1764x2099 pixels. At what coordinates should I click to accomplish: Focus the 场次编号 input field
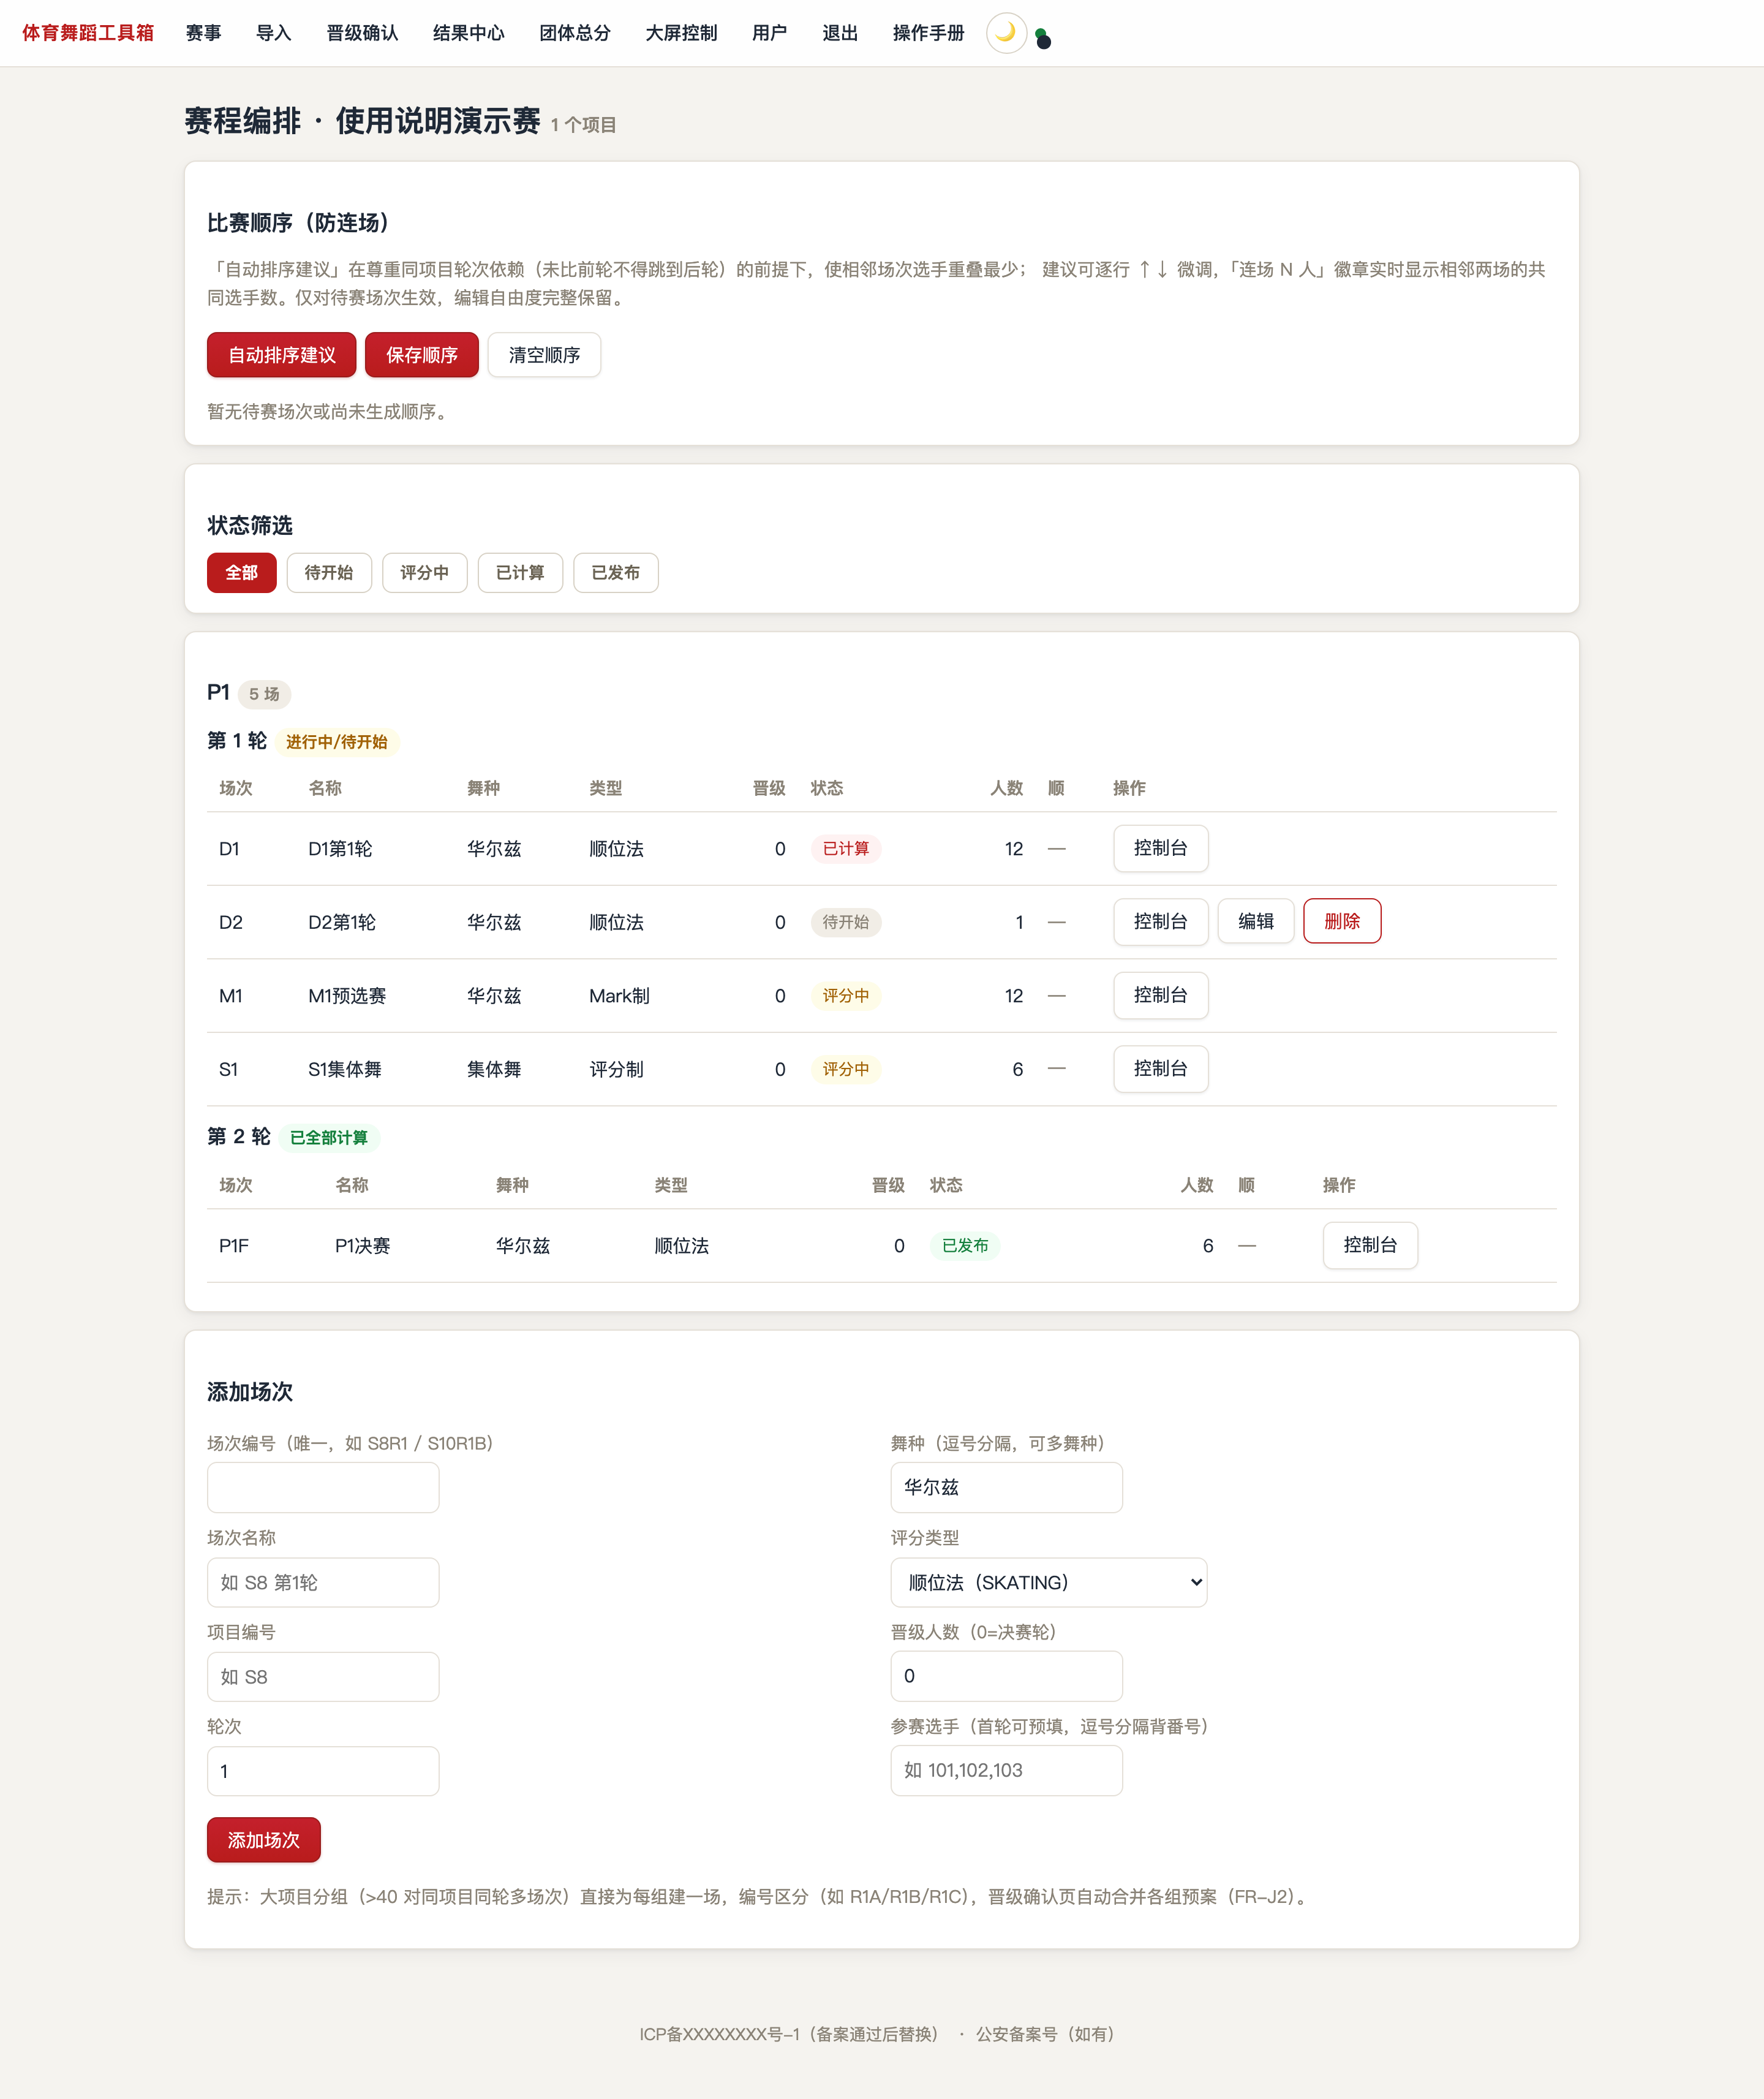pyautogui.click(x=323, y=1487)
